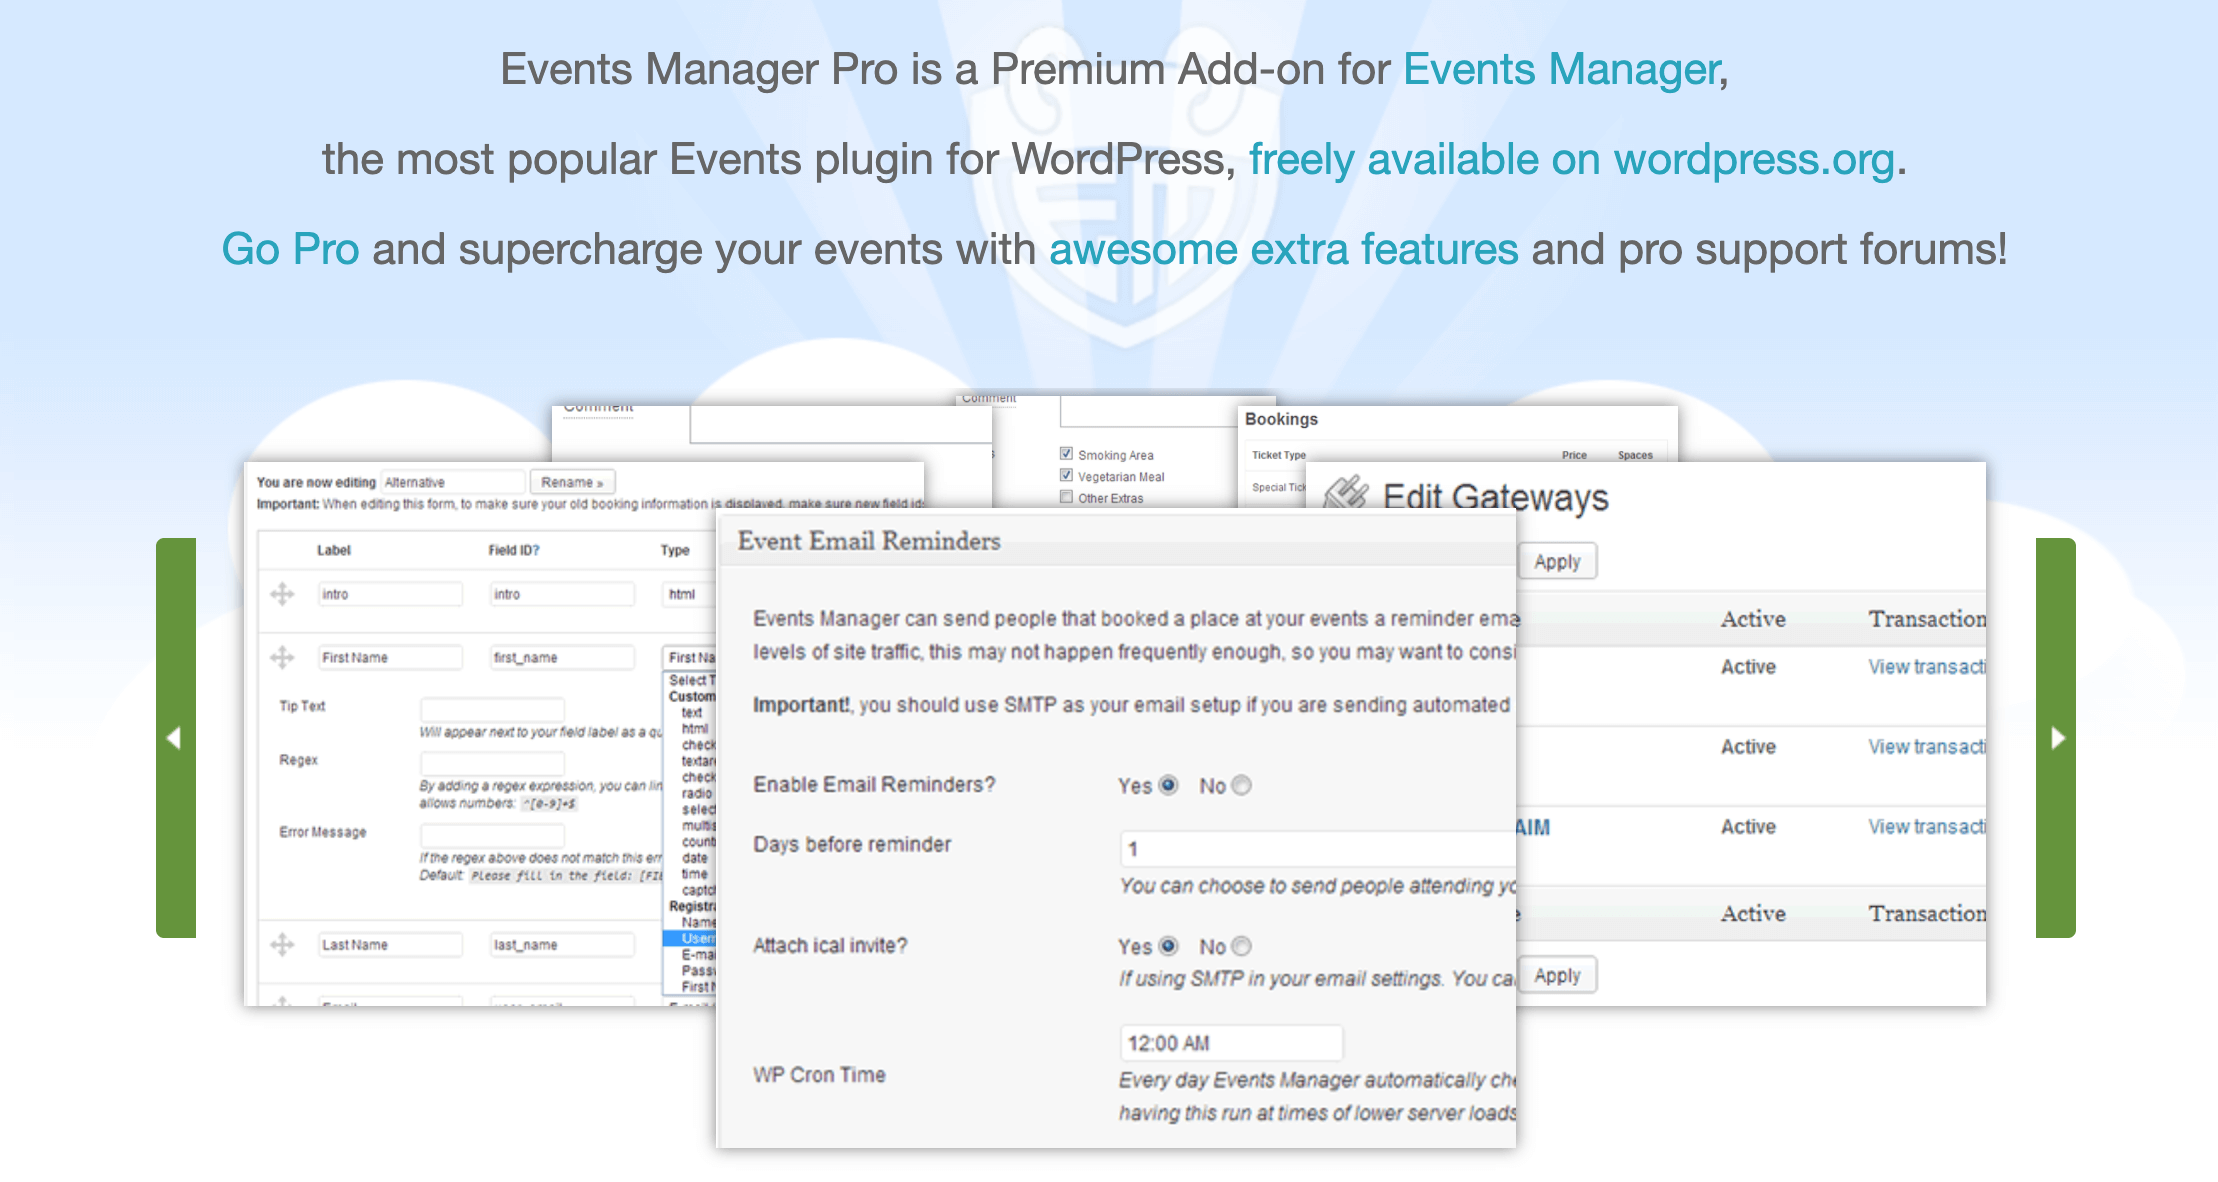Click the Ticket Type column header
Screen dimensions: 2218x1182
click(1279, 455)
